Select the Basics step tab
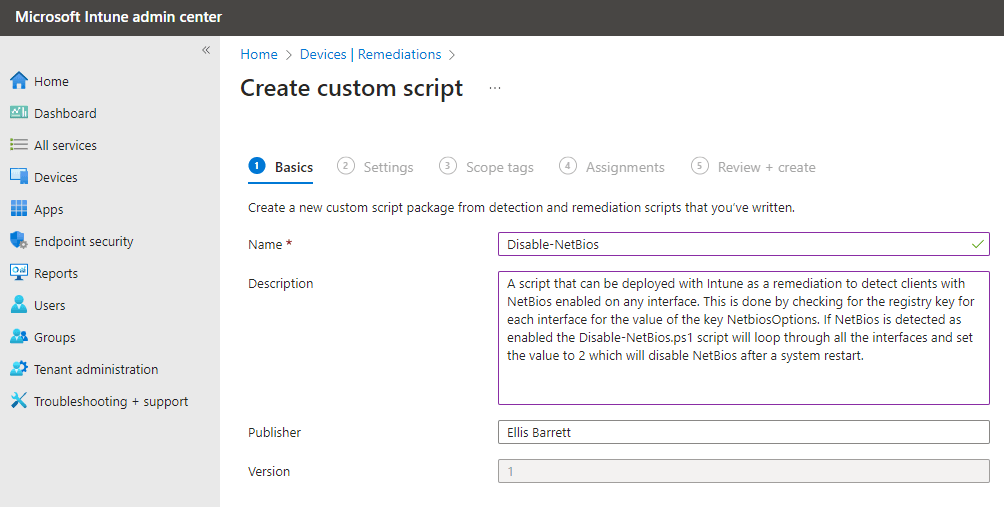This screenshot has width=1004, height=507. 280,167
